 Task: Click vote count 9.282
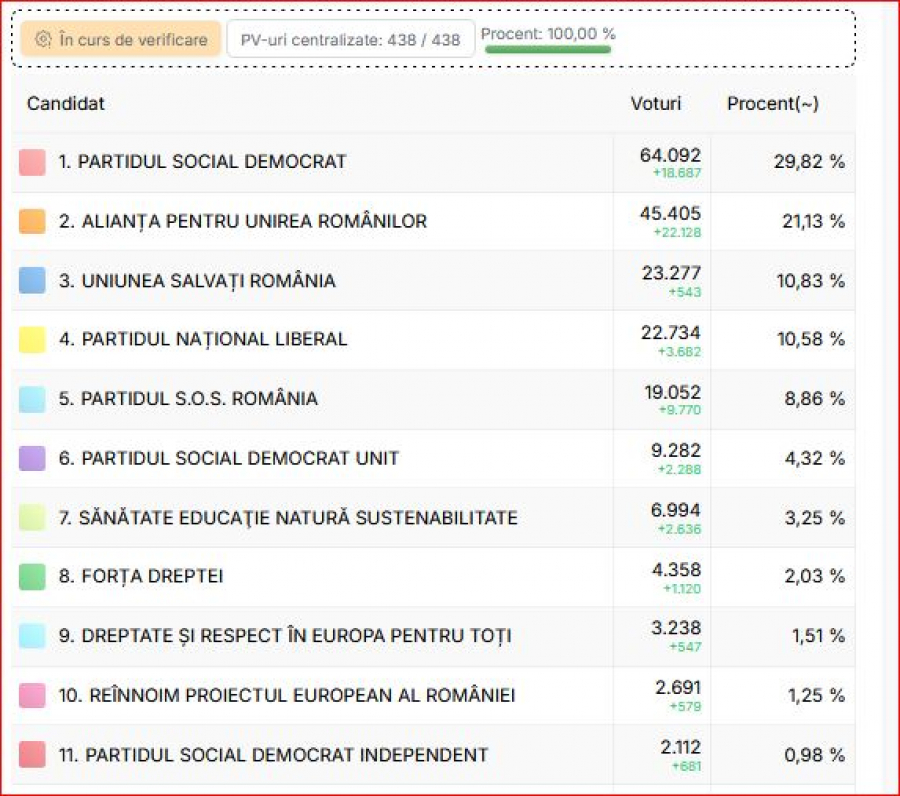pos(676,451)
